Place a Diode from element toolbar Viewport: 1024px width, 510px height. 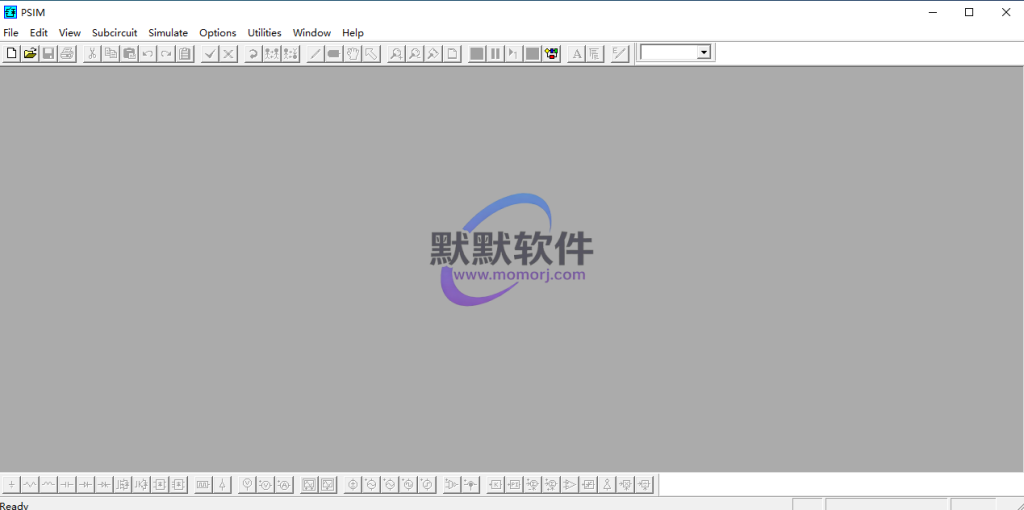click(x=85, y=485)
